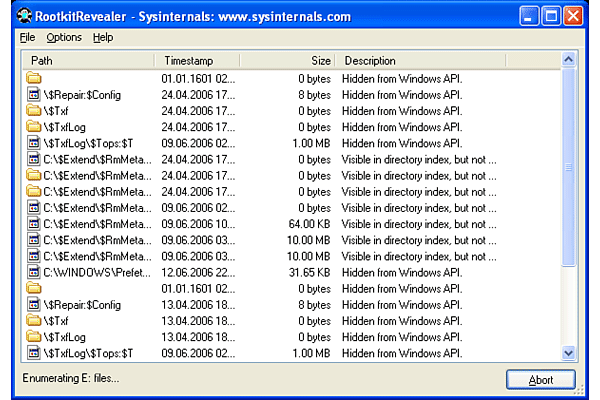Screen dimensions: 600x400
Task: Sort by the Description column header
Action: click(421, 60)
